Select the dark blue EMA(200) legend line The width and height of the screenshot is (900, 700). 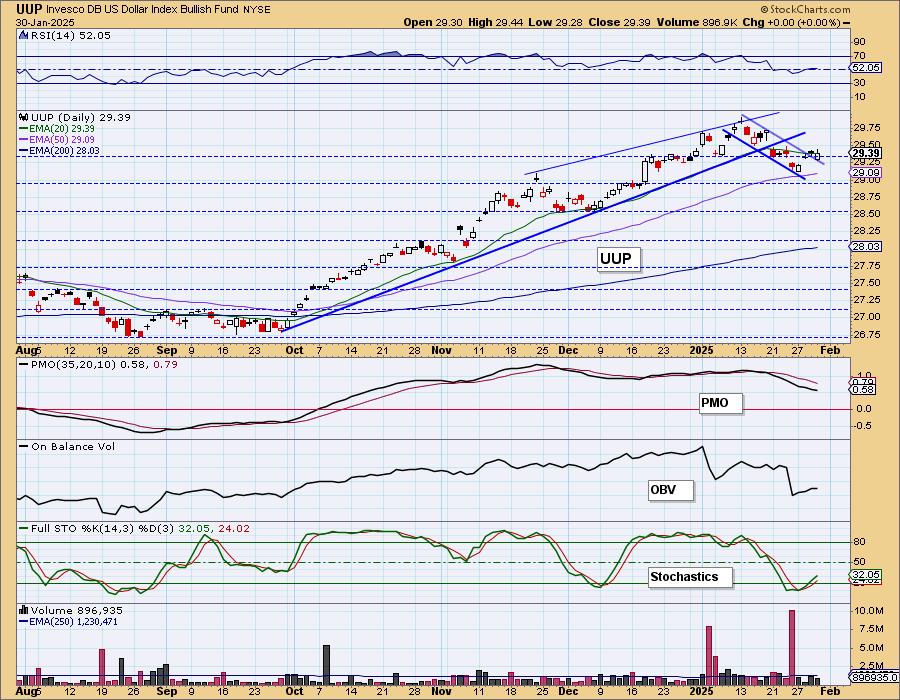click(24, 150)
